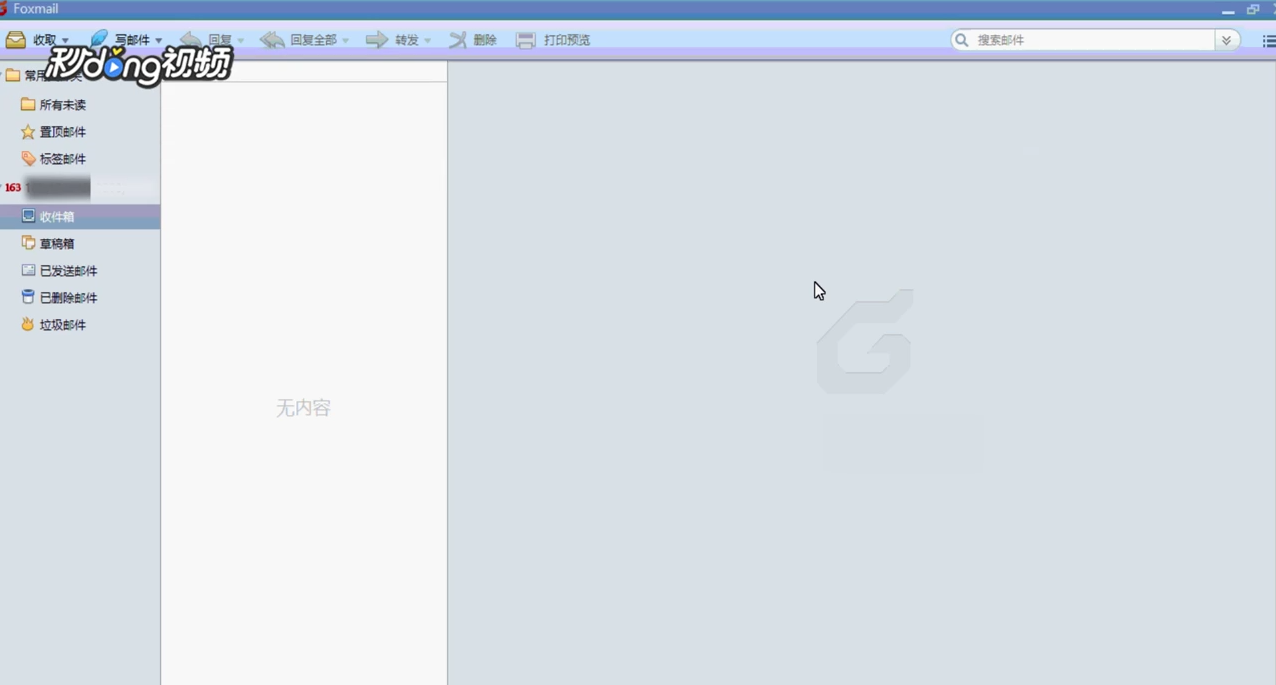Click the common folders group icon

point(13,75)
